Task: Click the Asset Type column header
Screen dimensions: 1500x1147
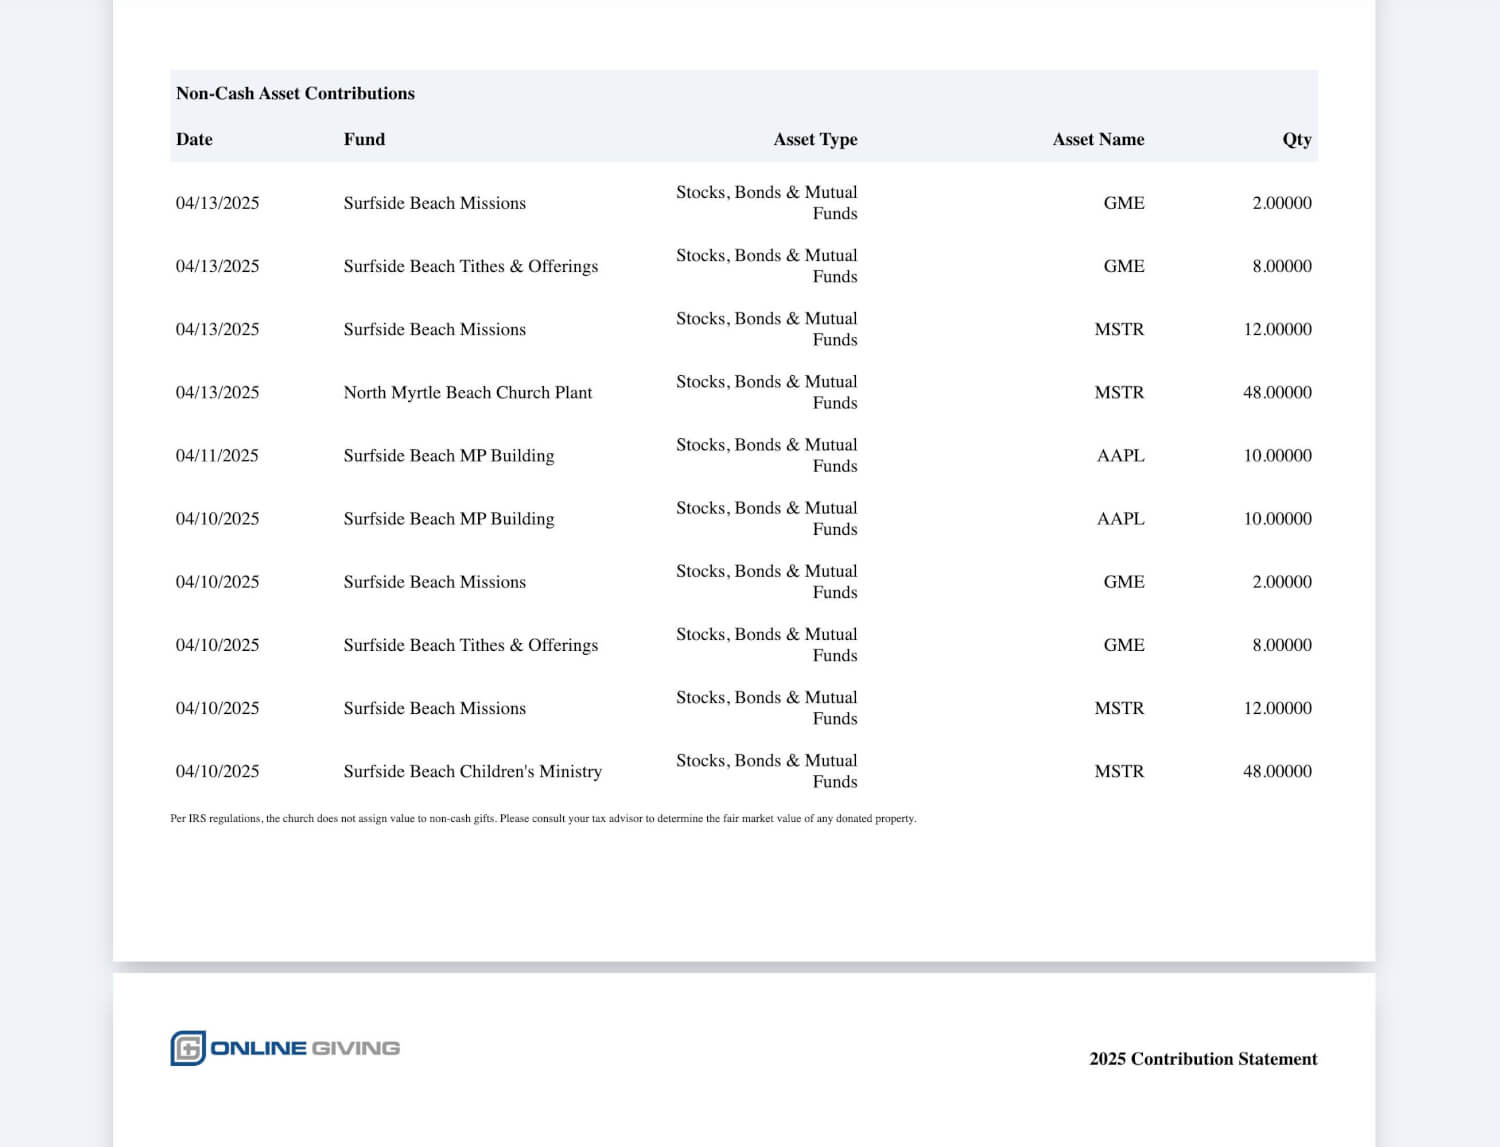Action: pos(815,139)
